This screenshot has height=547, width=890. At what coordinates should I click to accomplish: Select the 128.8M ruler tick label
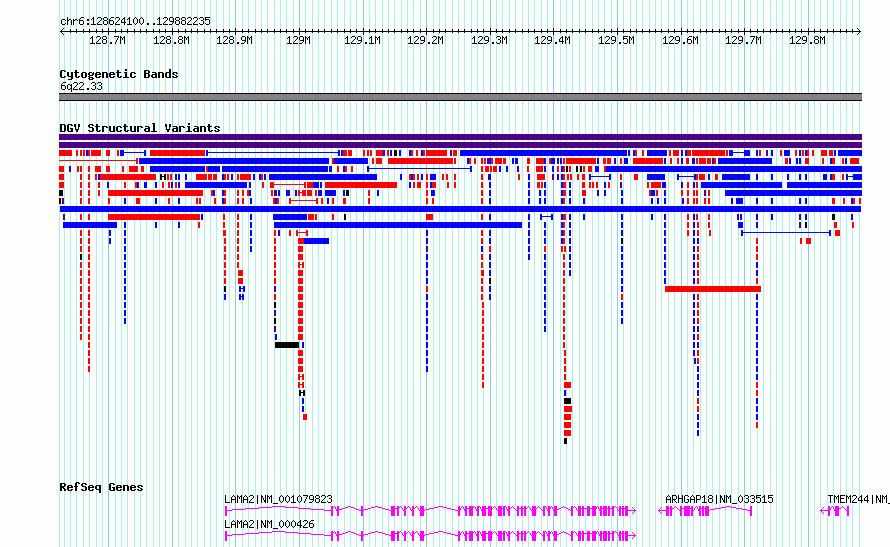(x=171, y=40)
